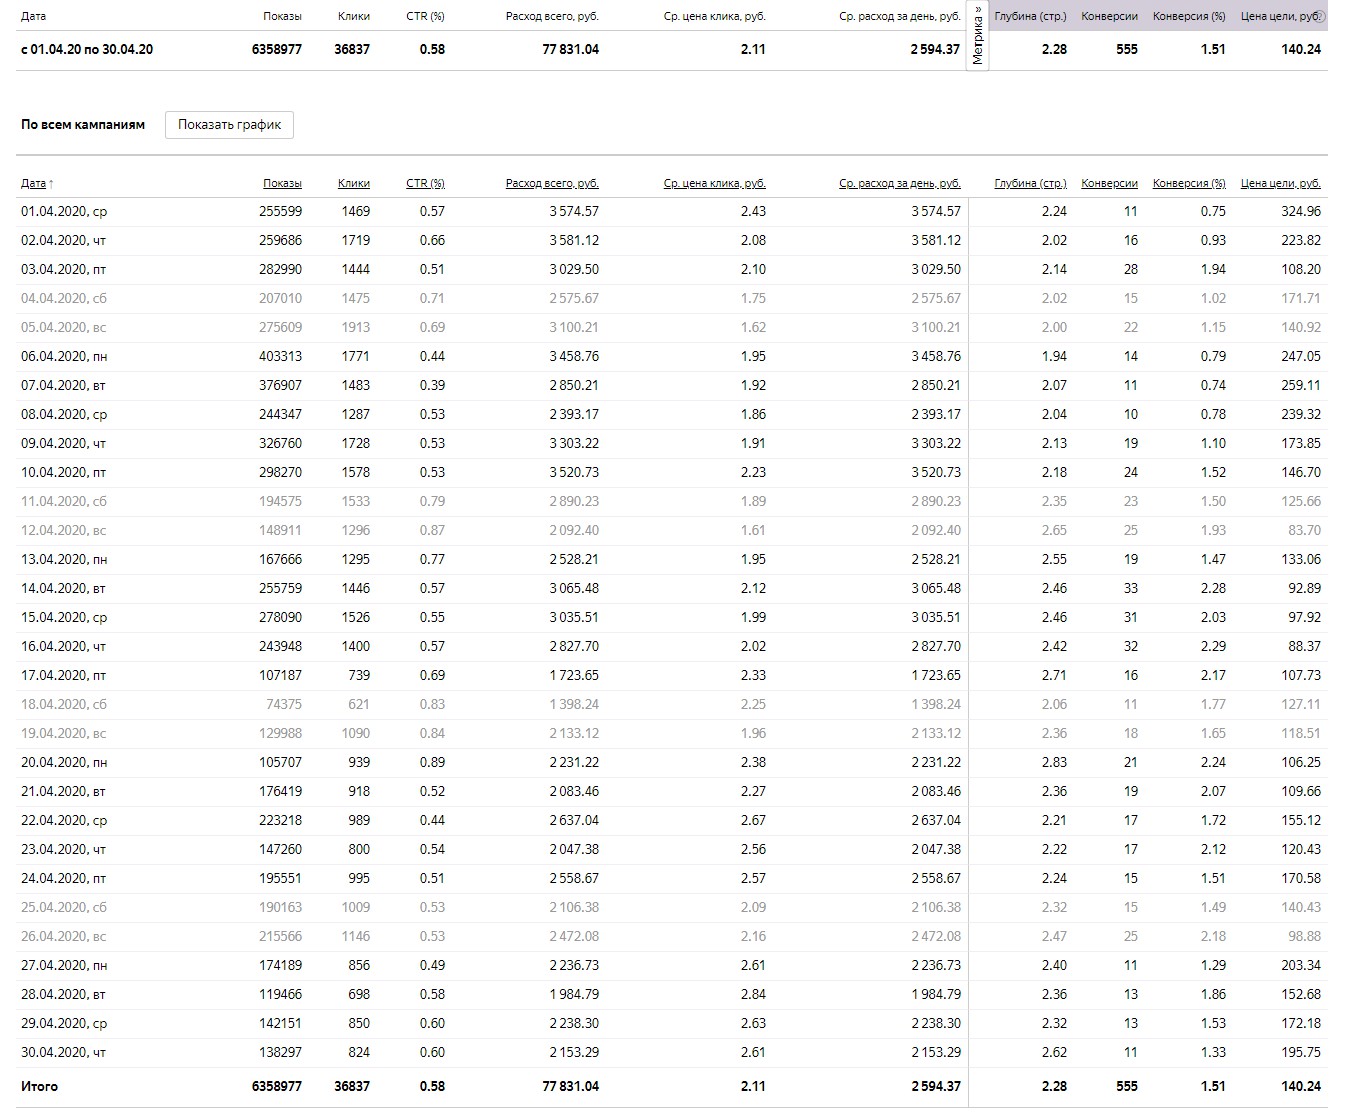Select the По всем кампаниям heading

83,125
